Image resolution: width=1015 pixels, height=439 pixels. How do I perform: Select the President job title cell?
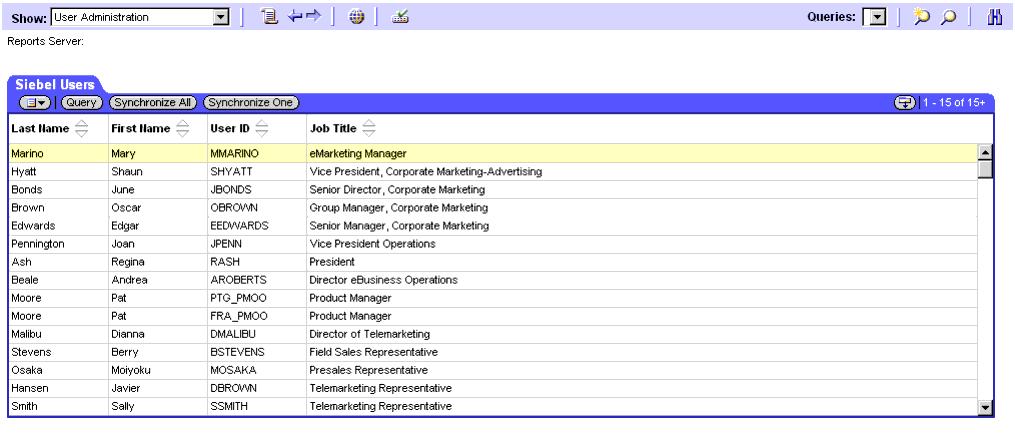(331, 262)
